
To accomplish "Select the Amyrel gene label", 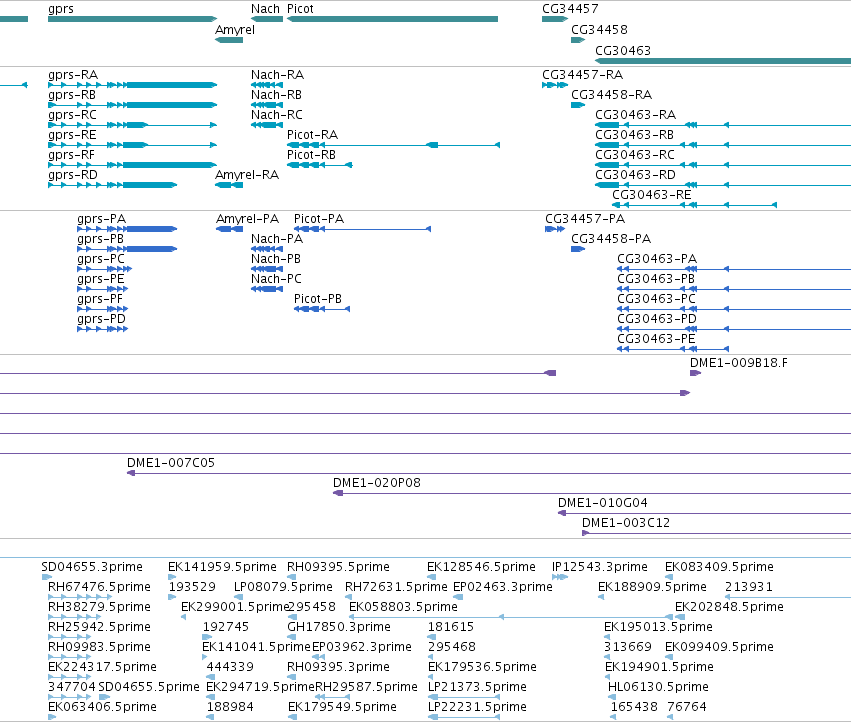I will point(234,30).
